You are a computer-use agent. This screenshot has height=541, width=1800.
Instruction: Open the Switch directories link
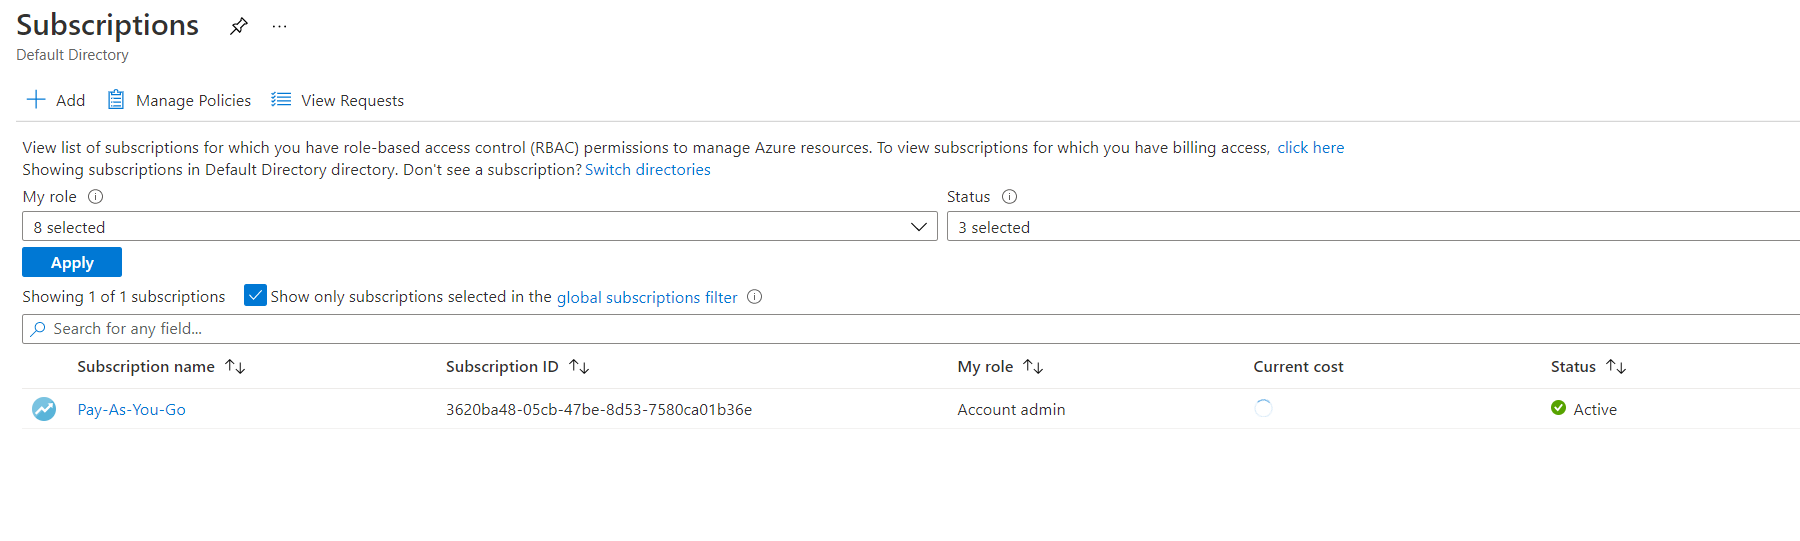[x=647, y=170]
